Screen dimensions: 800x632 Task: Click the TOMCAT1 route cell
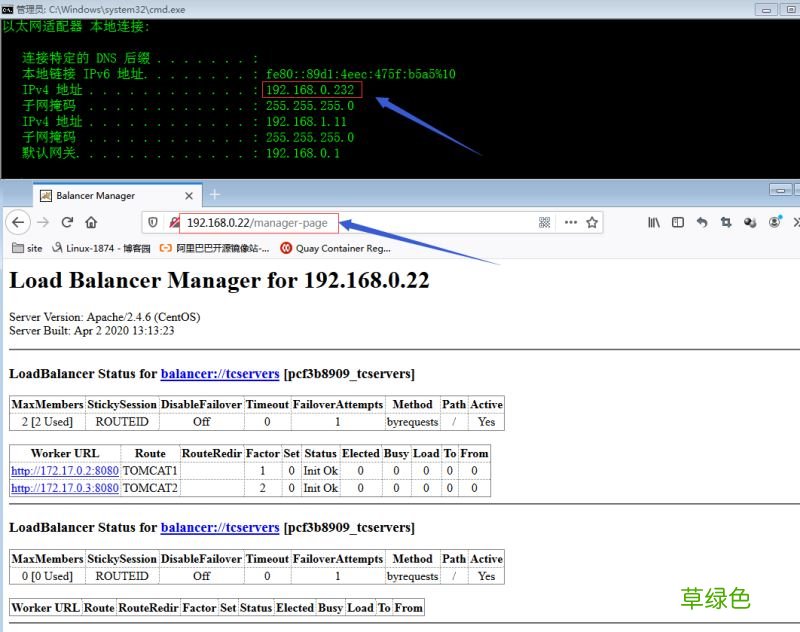150,471
